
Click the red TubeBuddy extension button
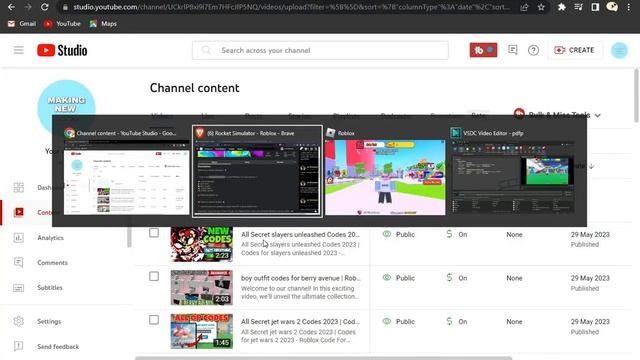483,50
